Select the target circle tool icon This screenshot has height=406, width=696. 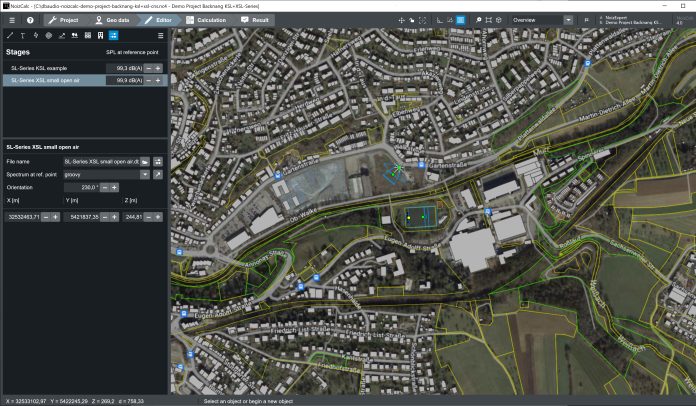49,36
